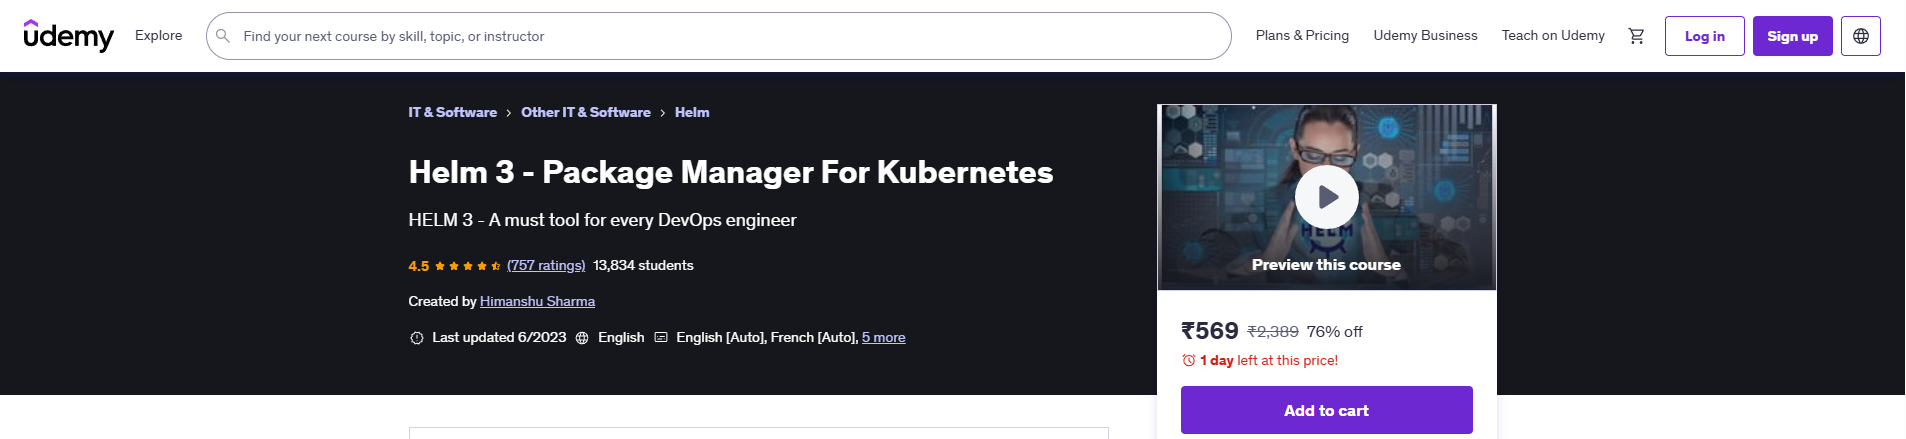Viewport: 1906px width, 439px height.
Task: Click the star rating icons
Action: tap(468, 266)
